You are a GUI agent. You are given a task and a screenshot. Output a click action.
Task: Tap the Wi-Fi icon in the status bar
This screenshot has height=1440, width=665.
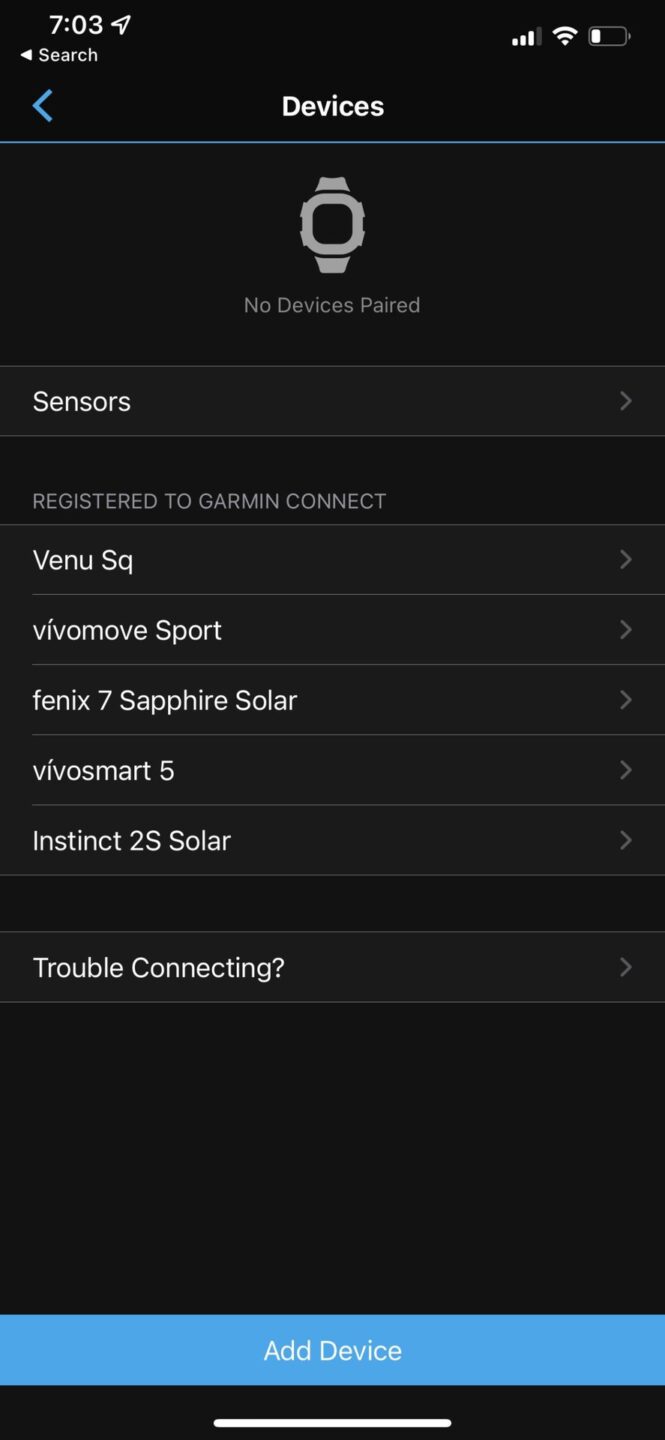(x=564, y=36)
